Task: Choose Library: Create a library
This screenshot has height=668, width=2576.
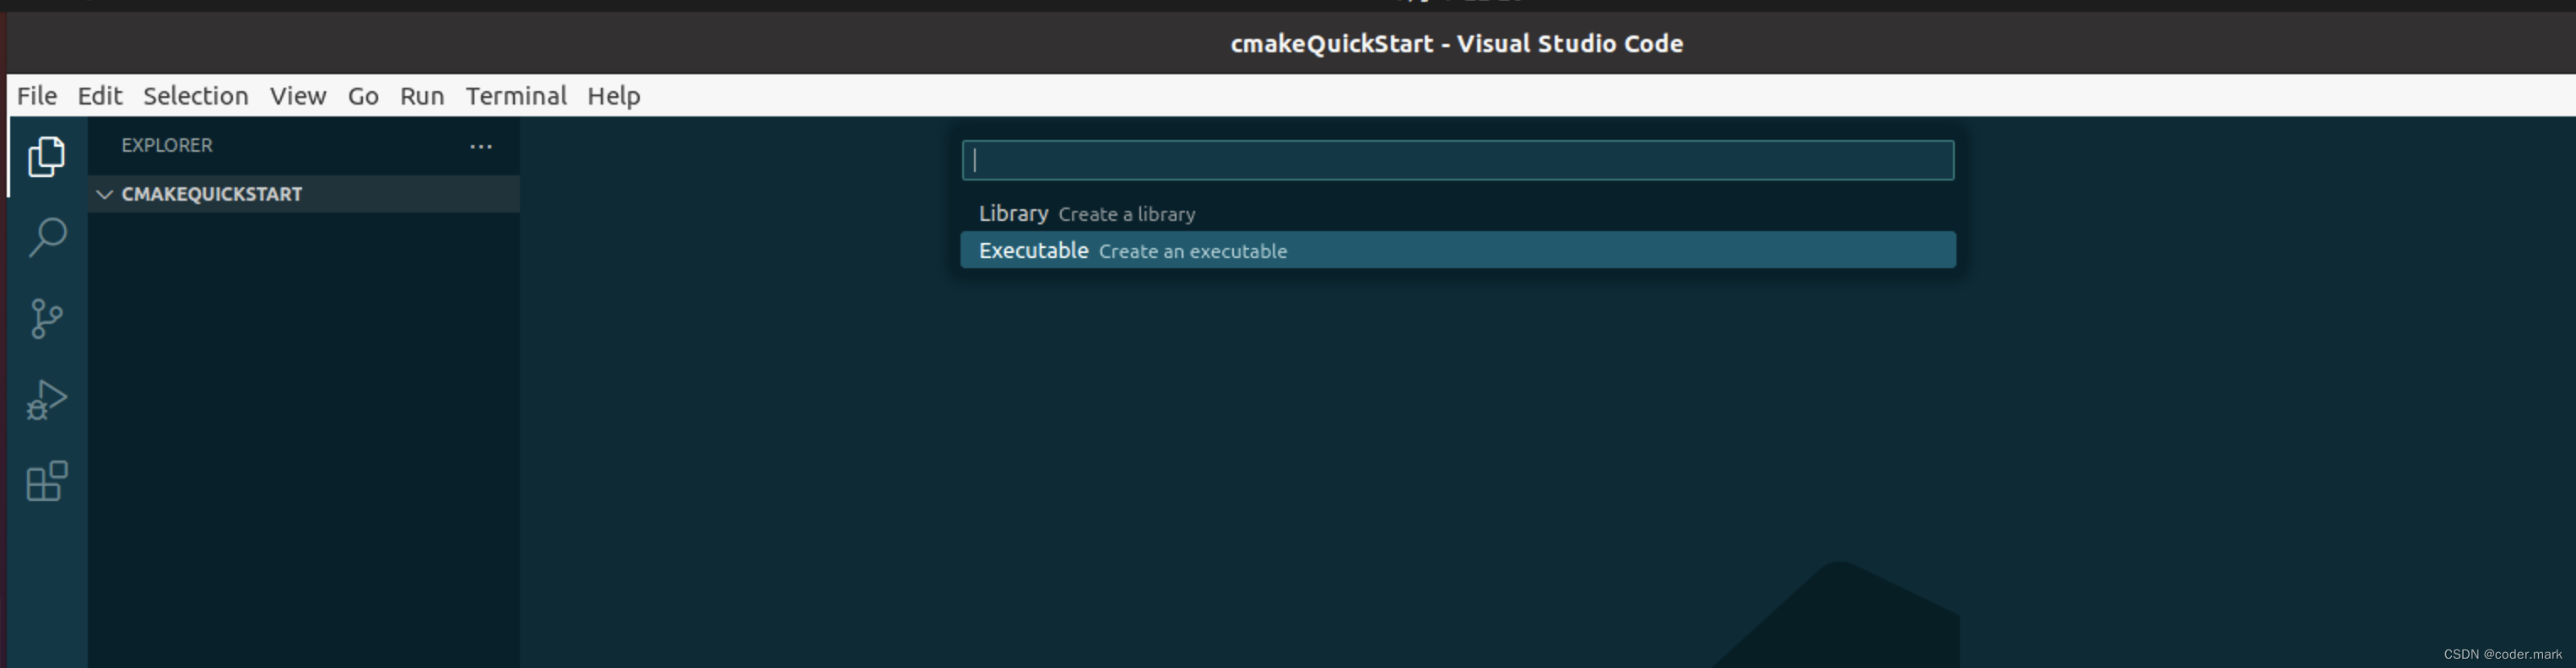Action: point(1458,214)
